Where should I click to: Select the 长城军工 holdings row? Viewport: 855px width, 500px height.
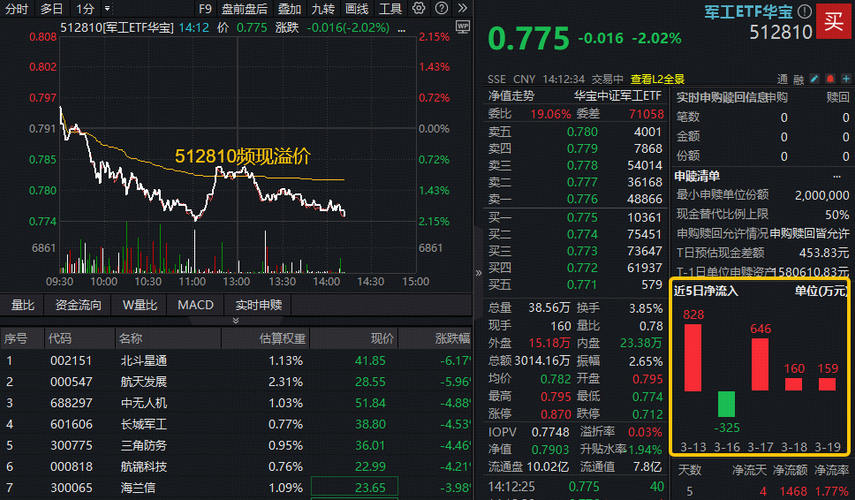click(236, 424)
